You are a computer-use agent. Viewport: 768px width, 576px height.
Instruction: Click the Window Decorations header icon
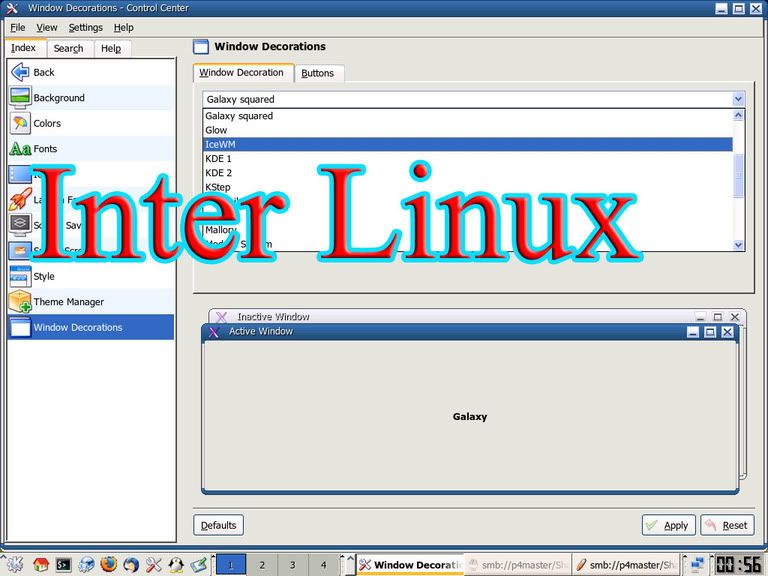(x=201, y=47)
